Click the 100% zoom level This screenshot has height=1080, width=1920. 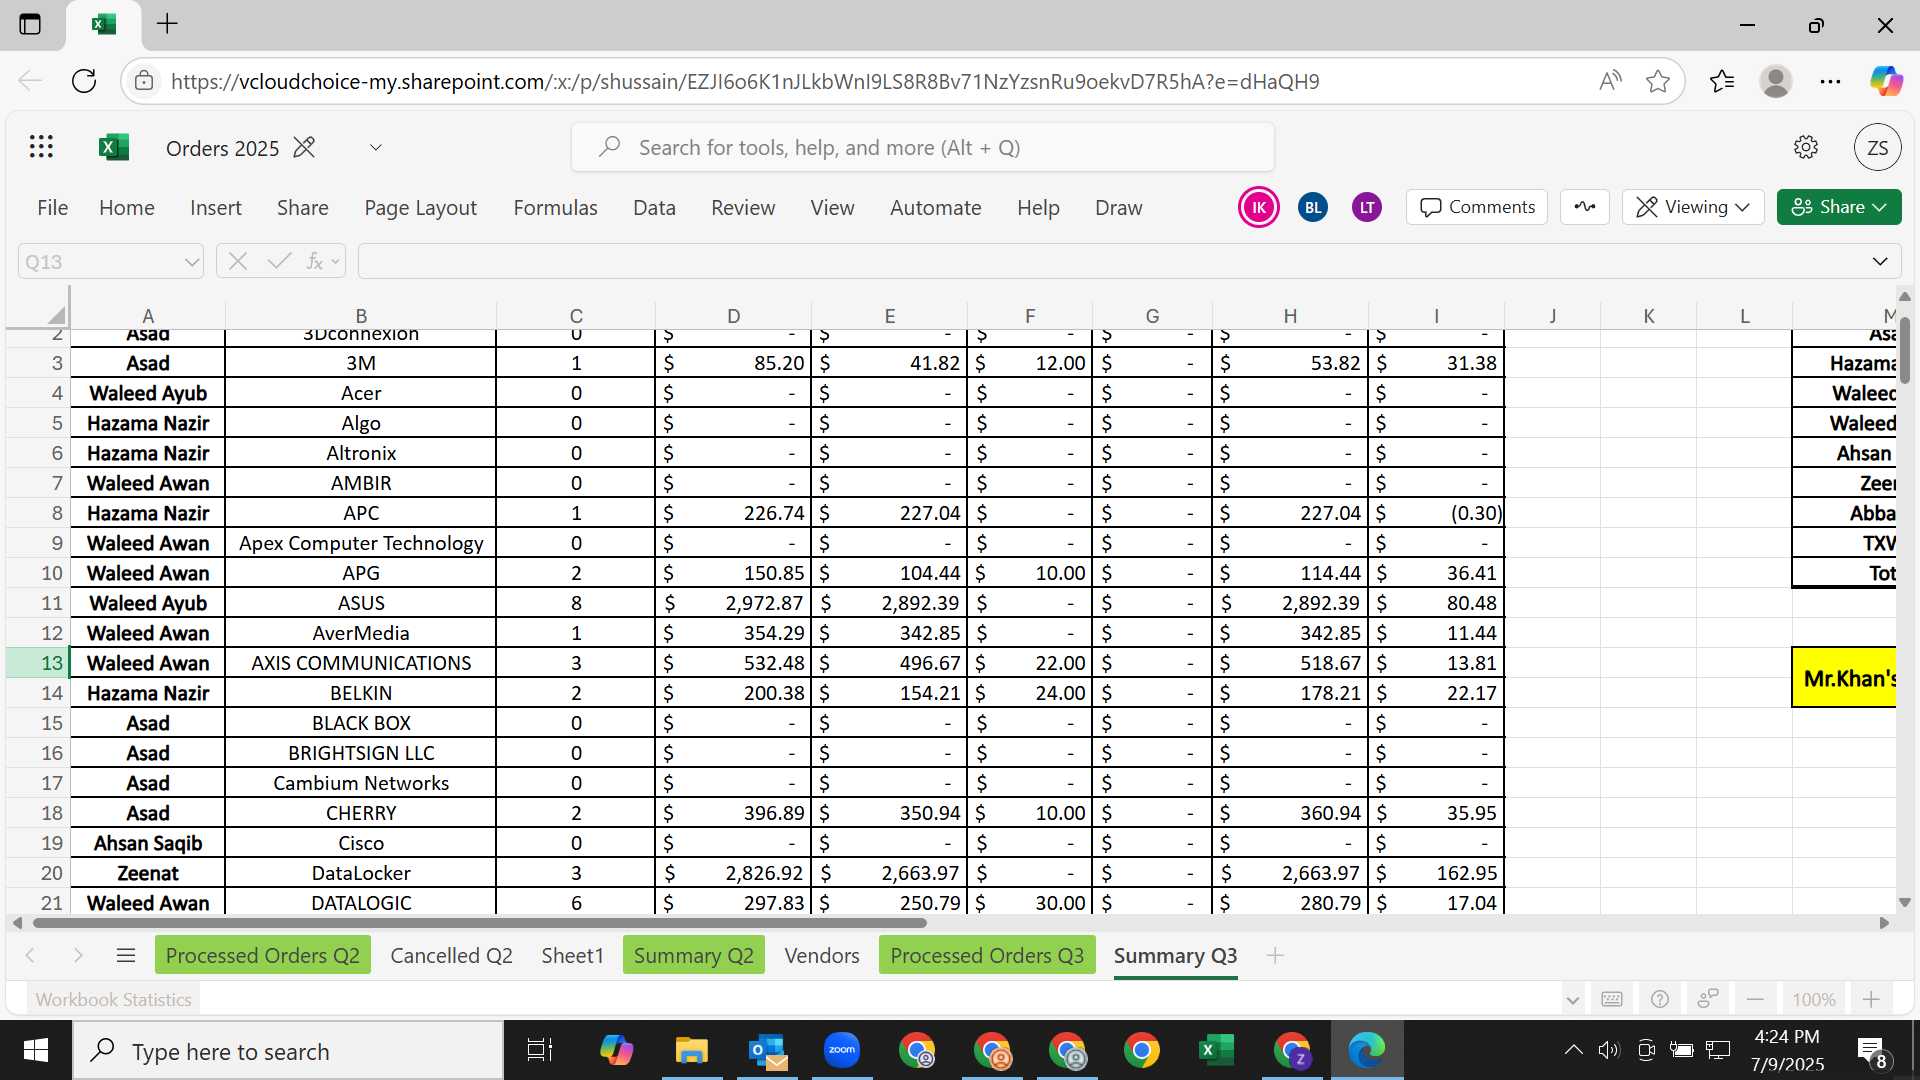click(1813, 1000)
